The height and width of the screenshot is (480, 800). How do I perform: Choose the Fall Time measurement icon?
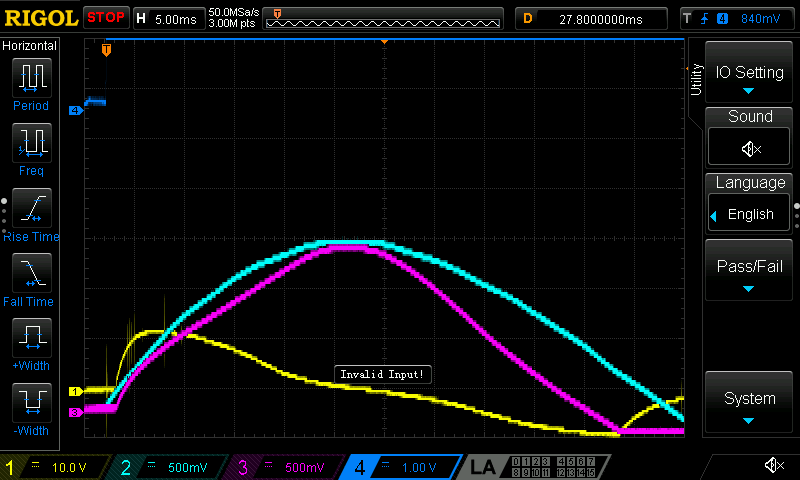pos(30,272)
